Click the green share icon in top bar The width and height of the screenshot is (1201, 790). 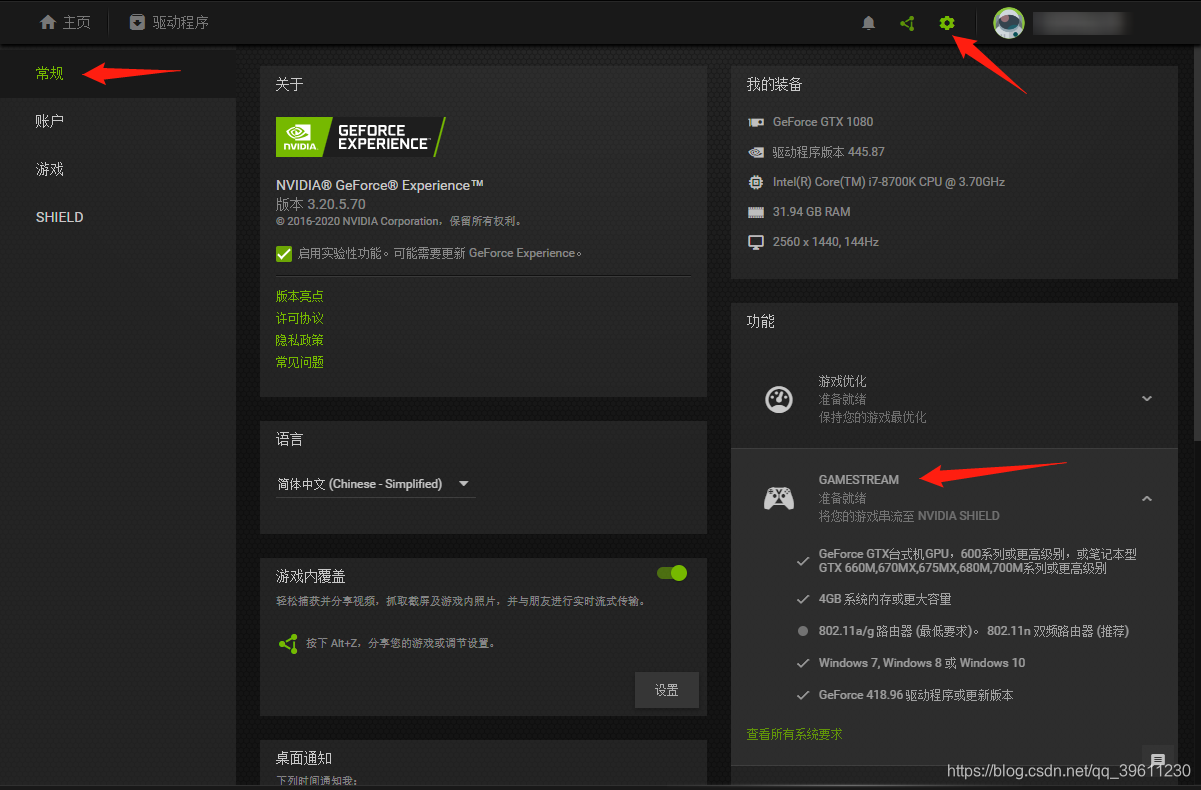click(907, 22)
